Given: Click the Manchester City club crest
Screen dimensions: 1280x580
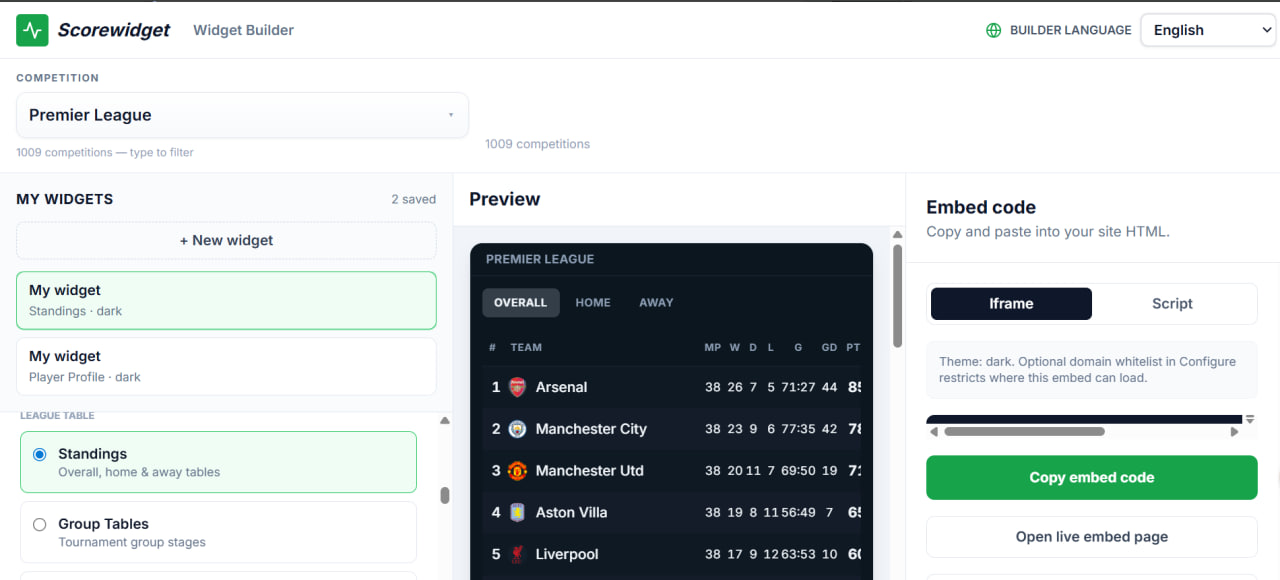Looking at the screenshot, I should (517, 429).
